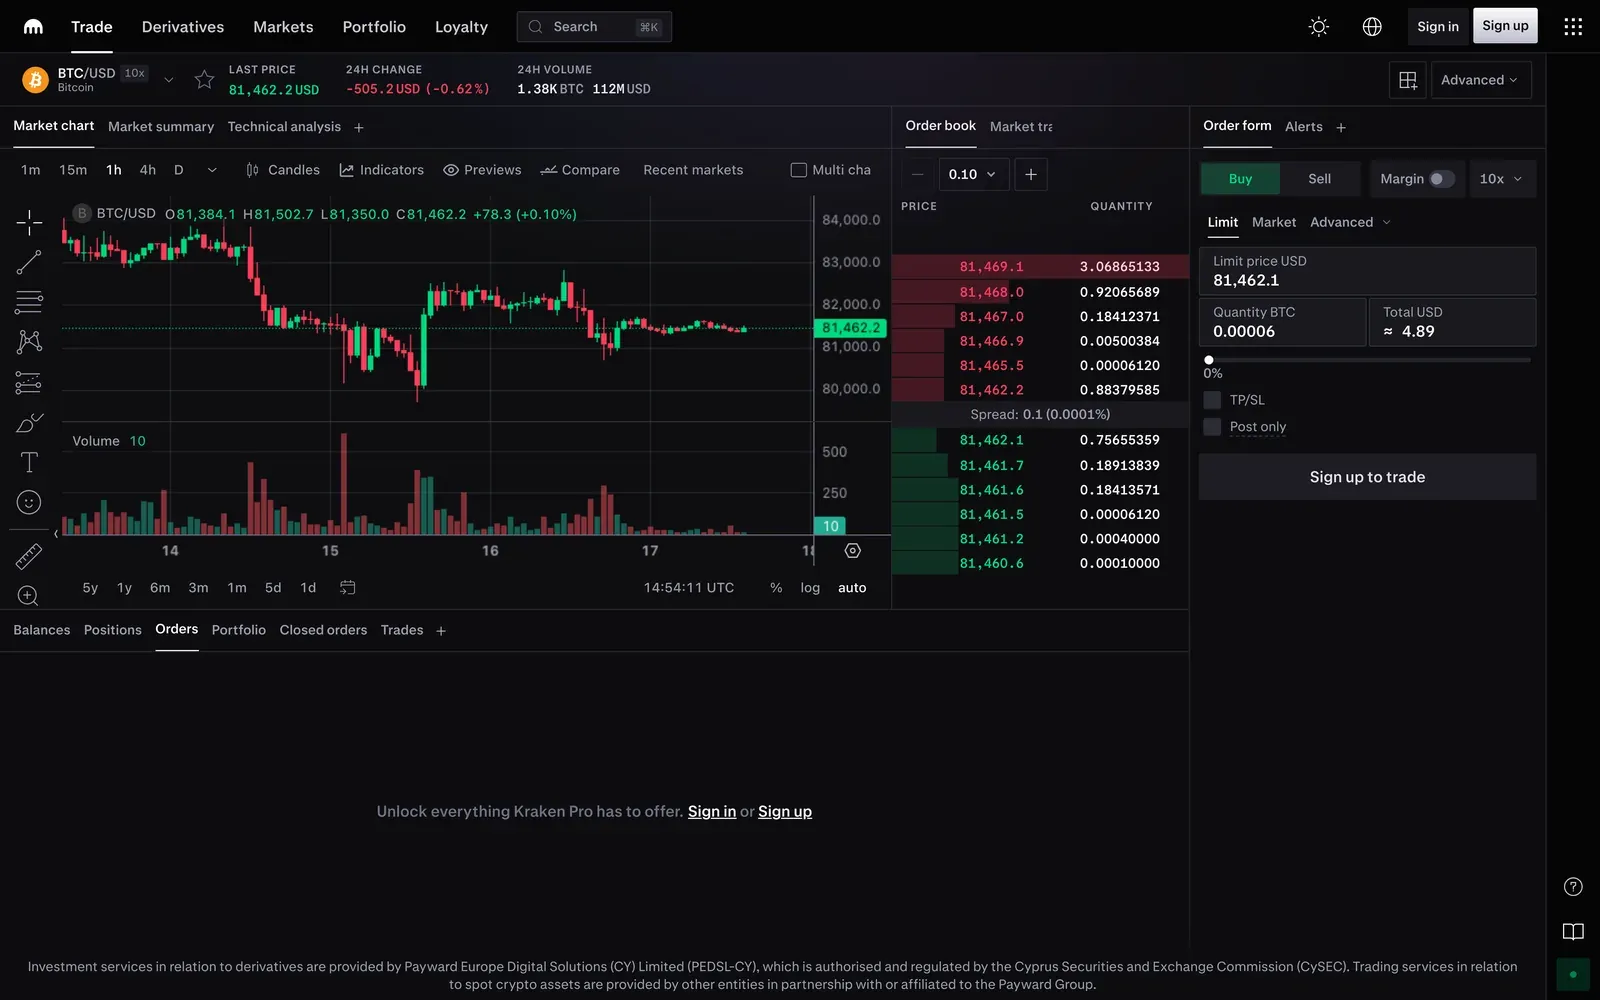This screenshot has width=1600, height=1000.
Task: Enable the Multi chart checkbox
Action: click(799, 170)
